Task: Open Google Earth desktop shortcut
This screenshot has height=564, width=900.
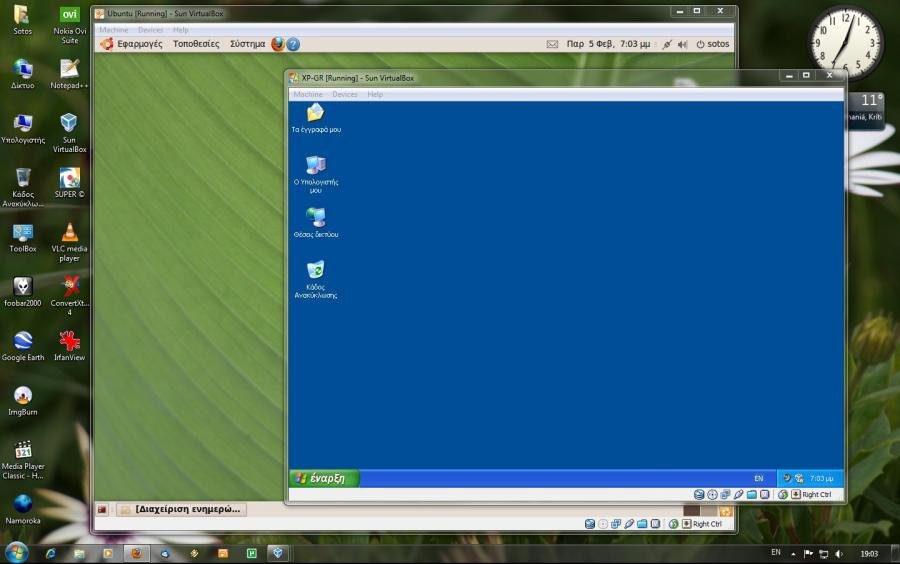Action: click(x=23, y=341)
